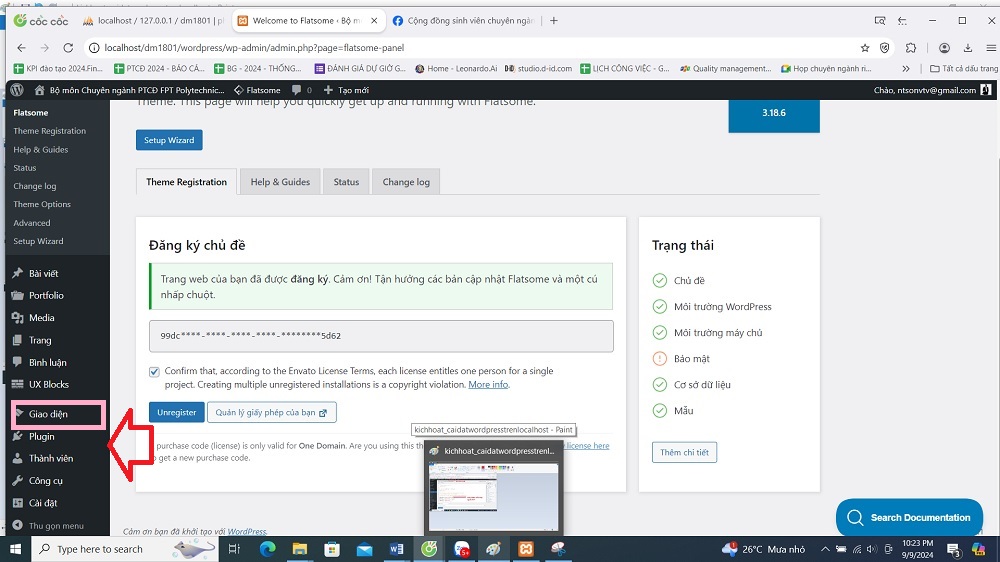
Task: Open the Cốc Cốc hamburger menu
Action: point(990,48)
